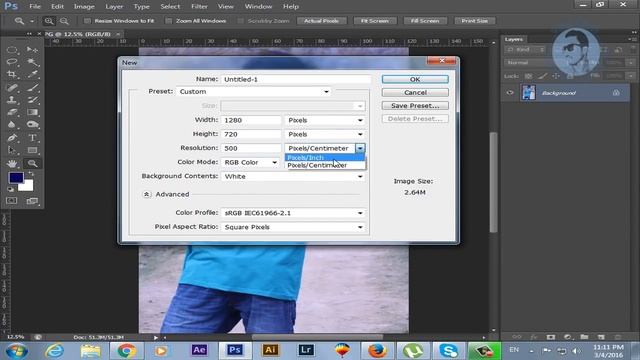Click the swap foreground/background colors arrow
This screenshot has height=360, width=640.
pos(31,174)
